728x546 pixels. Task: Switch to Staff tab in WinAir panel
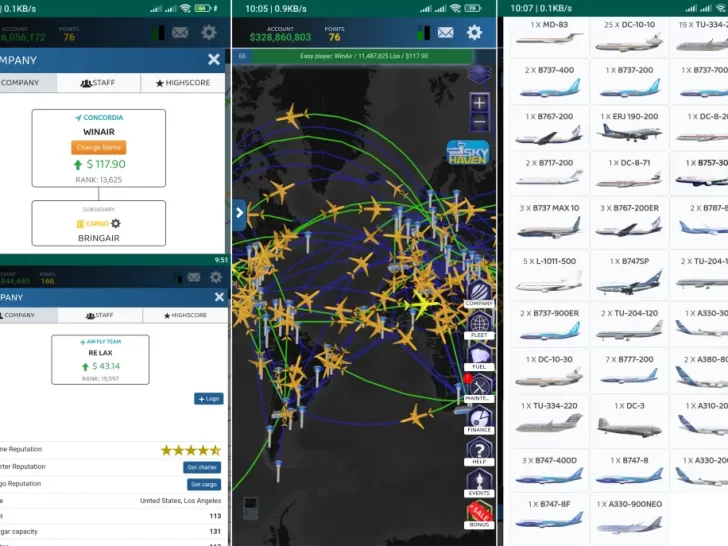click(x=98, y=83)
